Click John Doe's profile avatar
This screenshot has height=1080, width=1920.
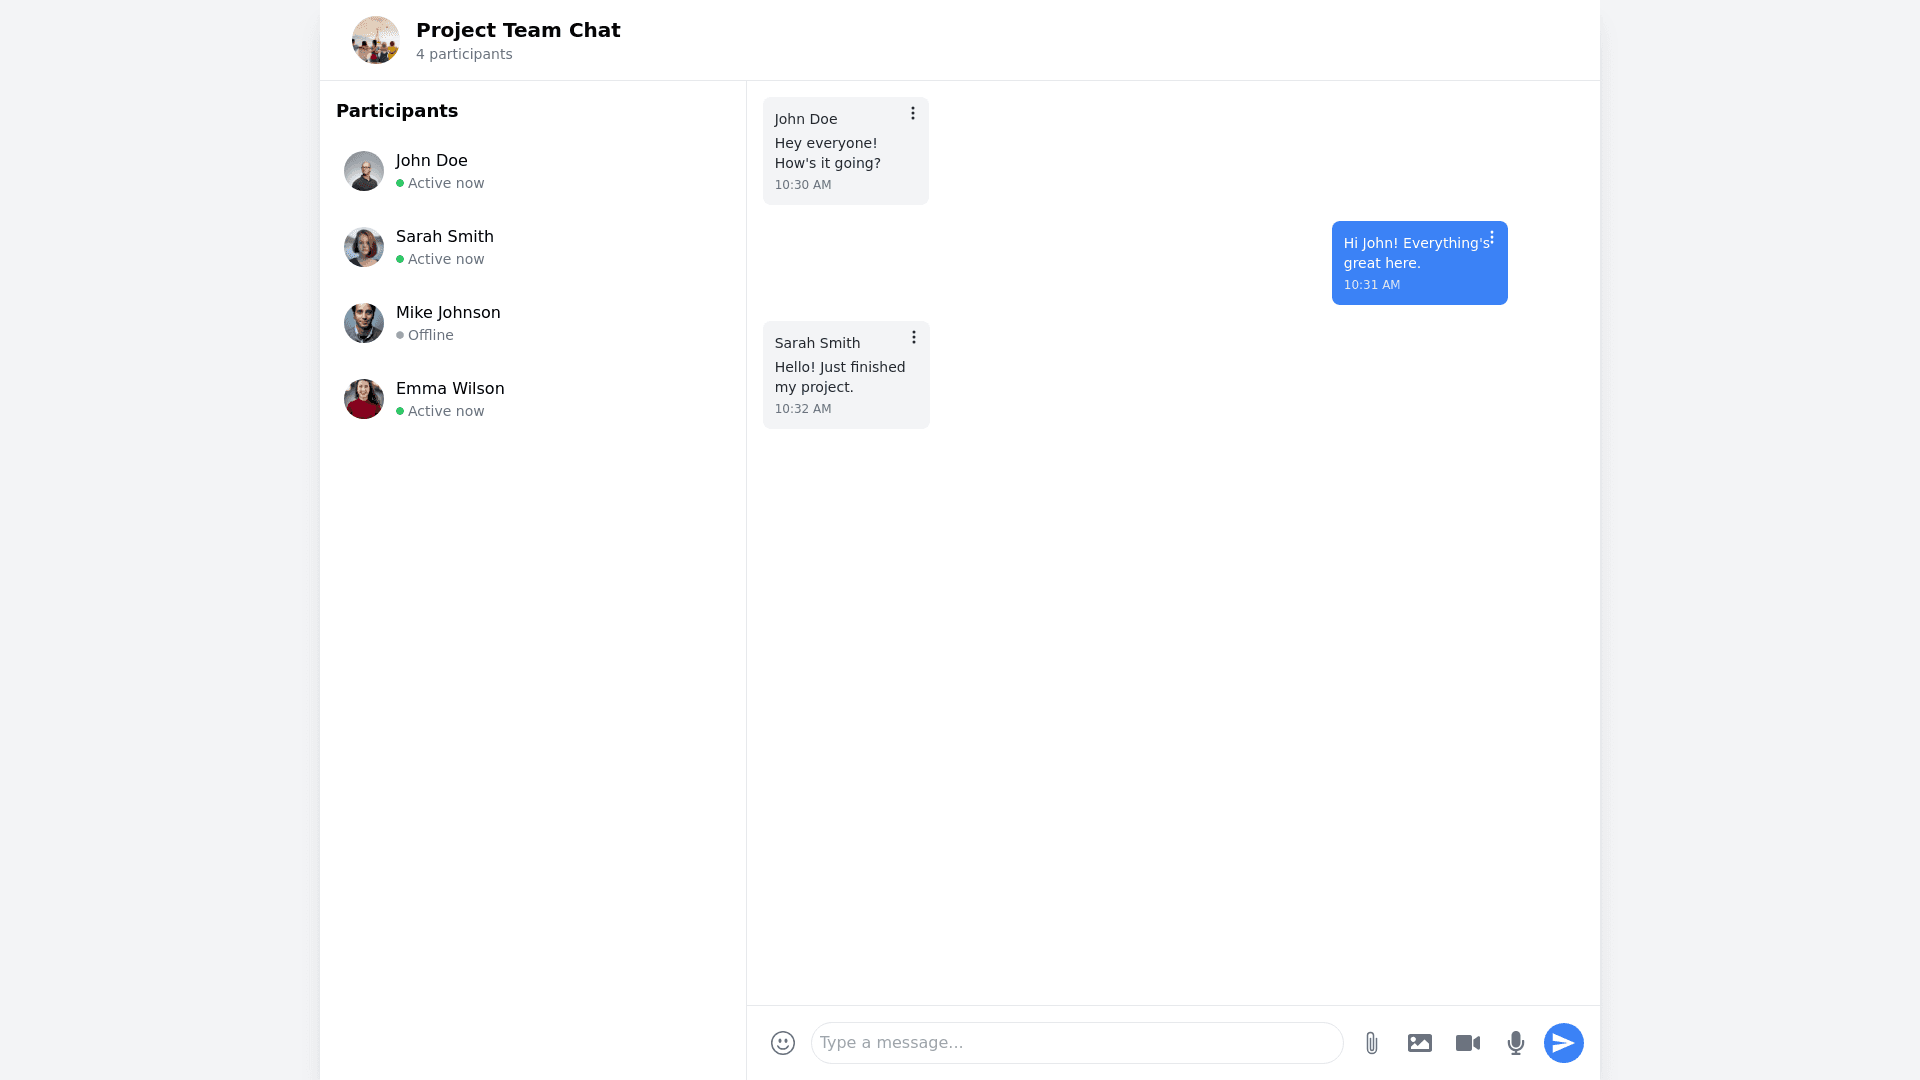[364, 171]
